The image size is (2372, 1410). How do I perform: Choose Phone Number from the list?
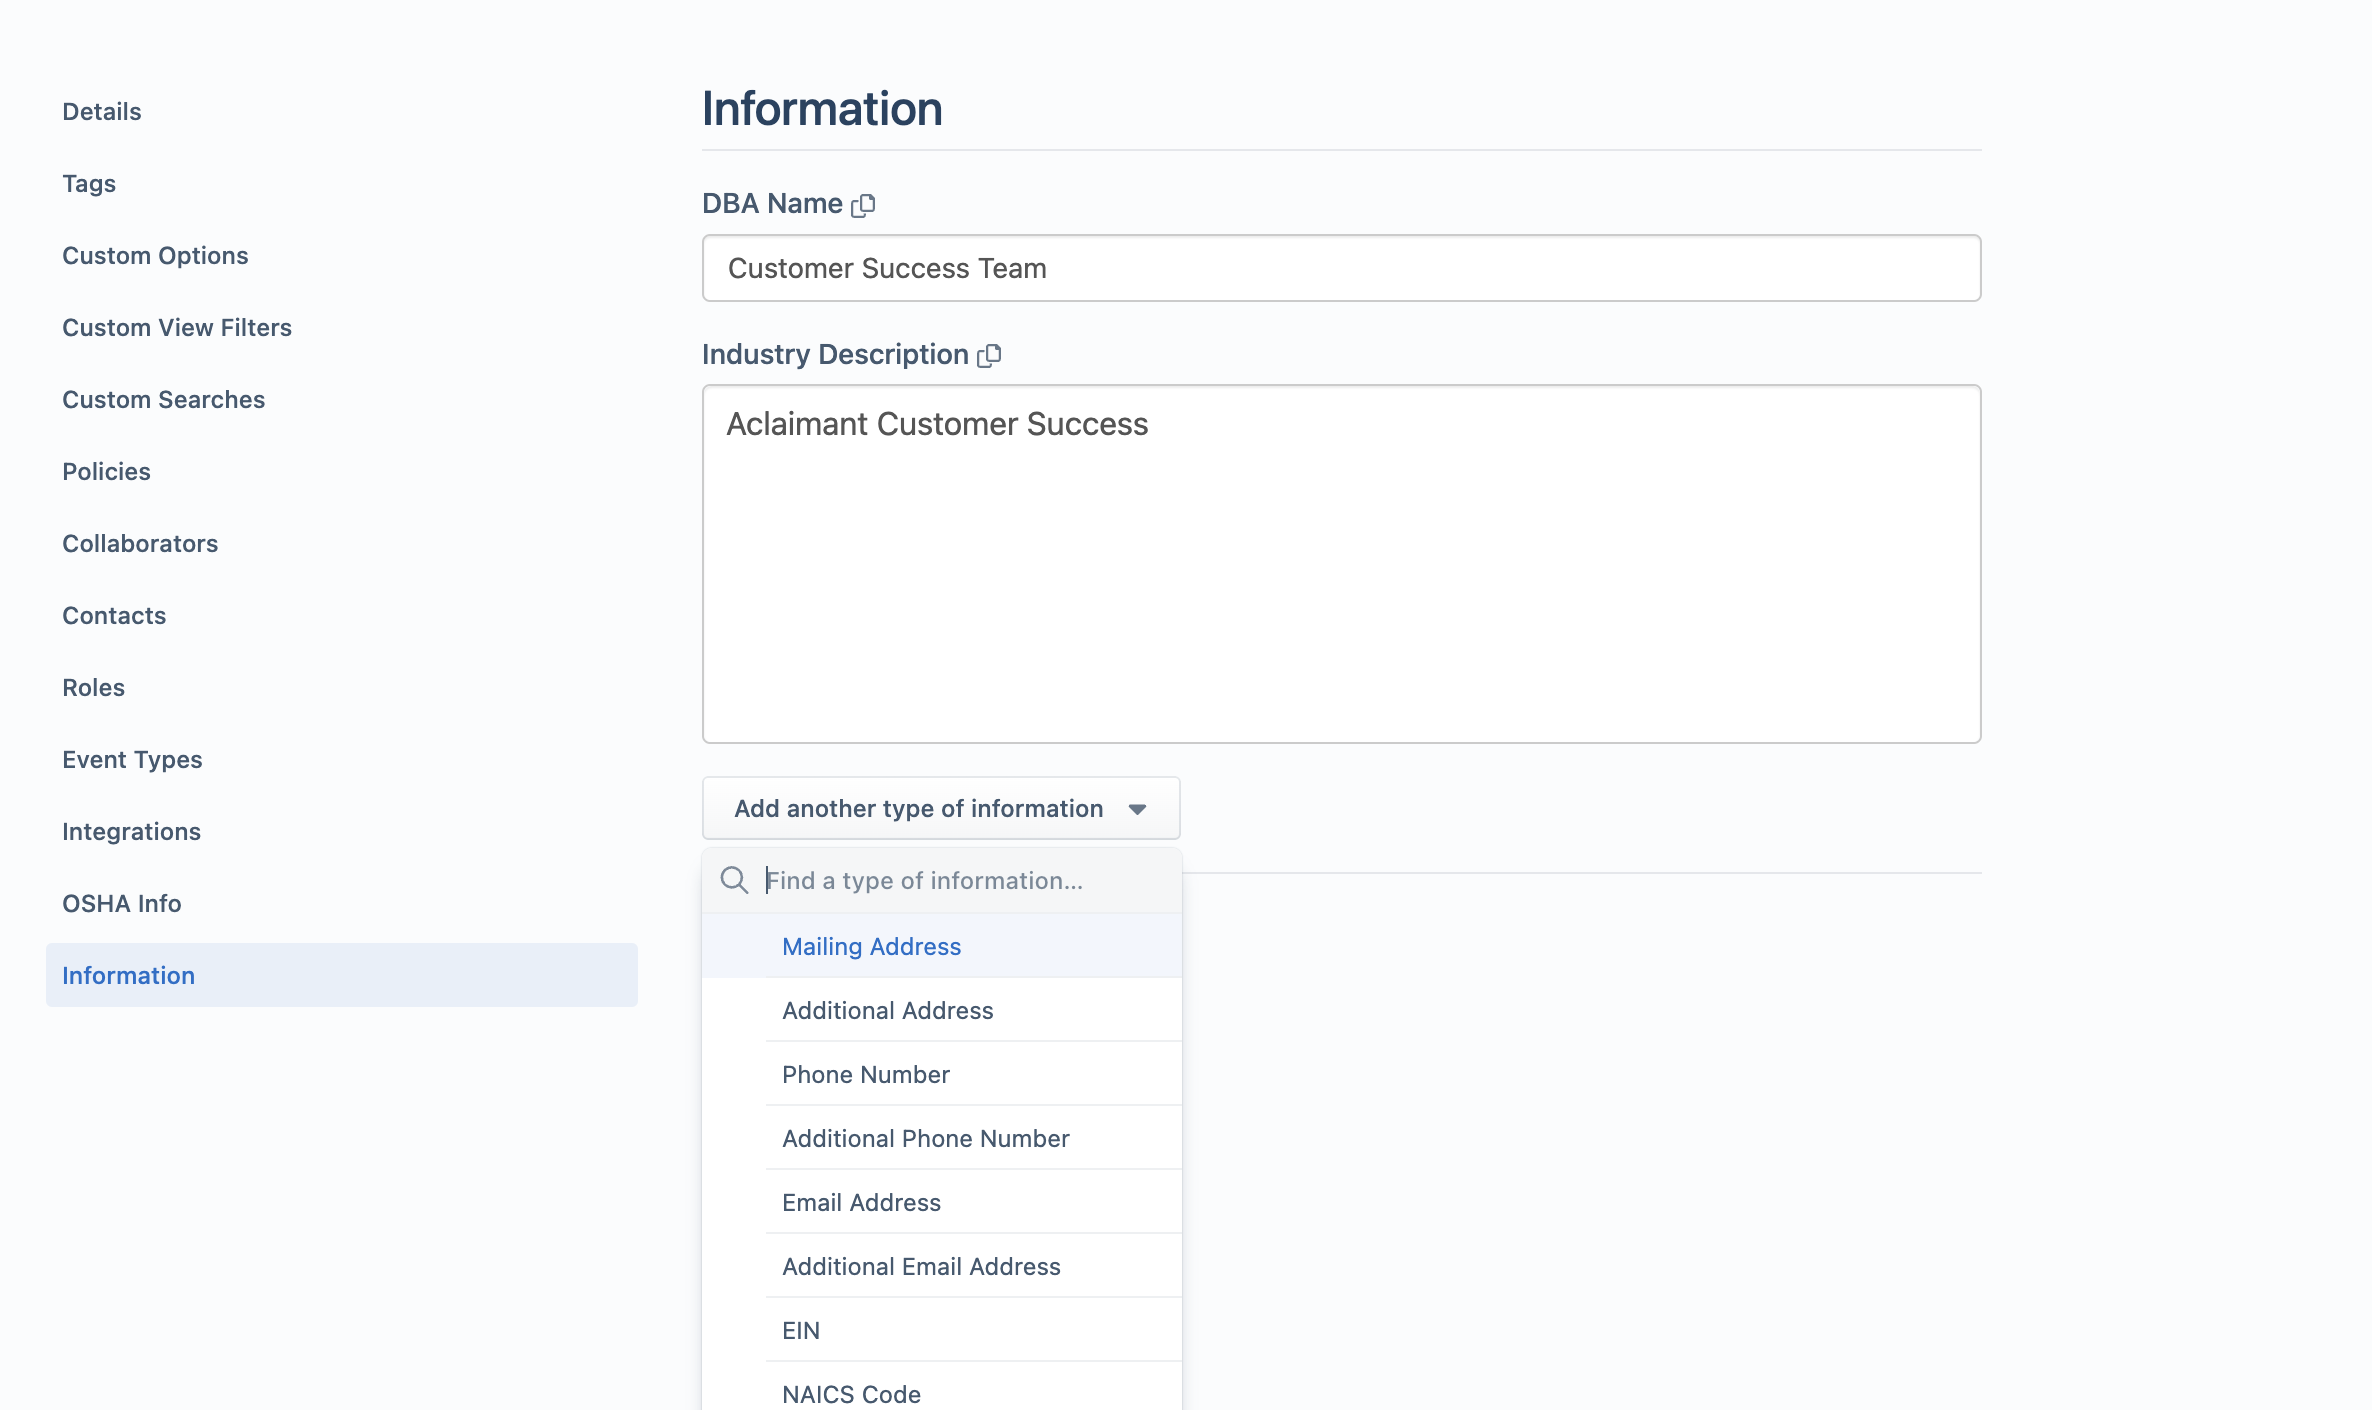942,1074
